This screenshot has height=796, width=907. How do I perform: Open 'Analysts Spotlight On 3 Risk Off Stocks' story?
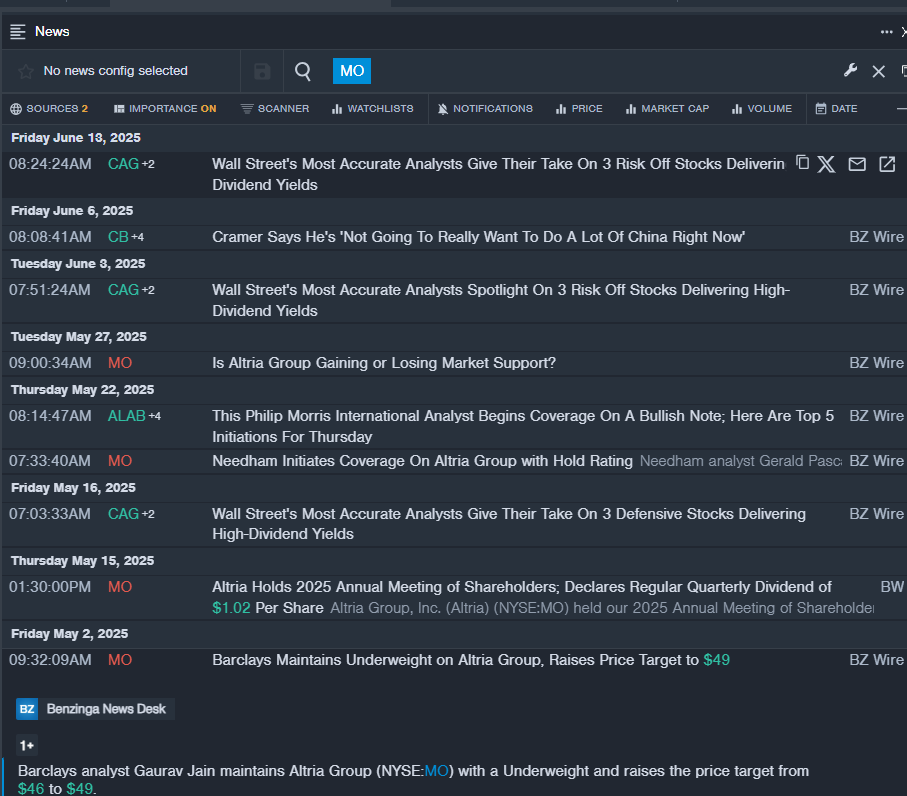(x=501, y=300)
